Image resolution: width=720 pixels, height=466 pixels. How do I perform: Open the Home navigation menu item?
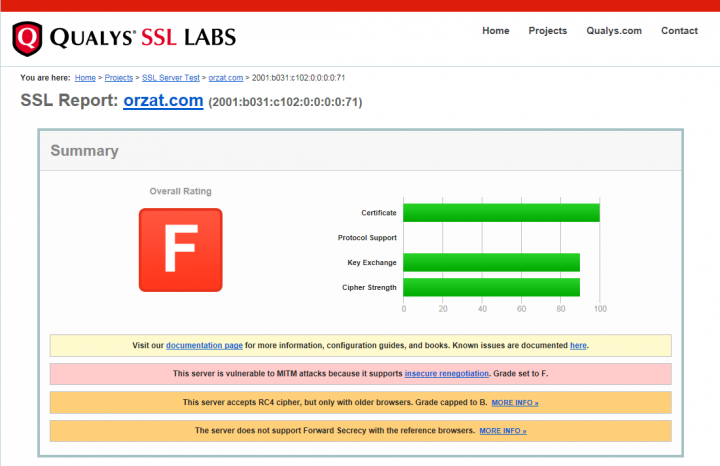point(495,31)
